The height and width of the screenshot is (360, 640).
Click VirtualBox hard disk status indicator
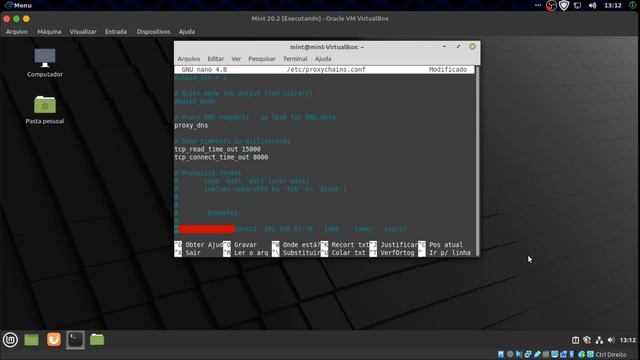click(x=501, y=354)
